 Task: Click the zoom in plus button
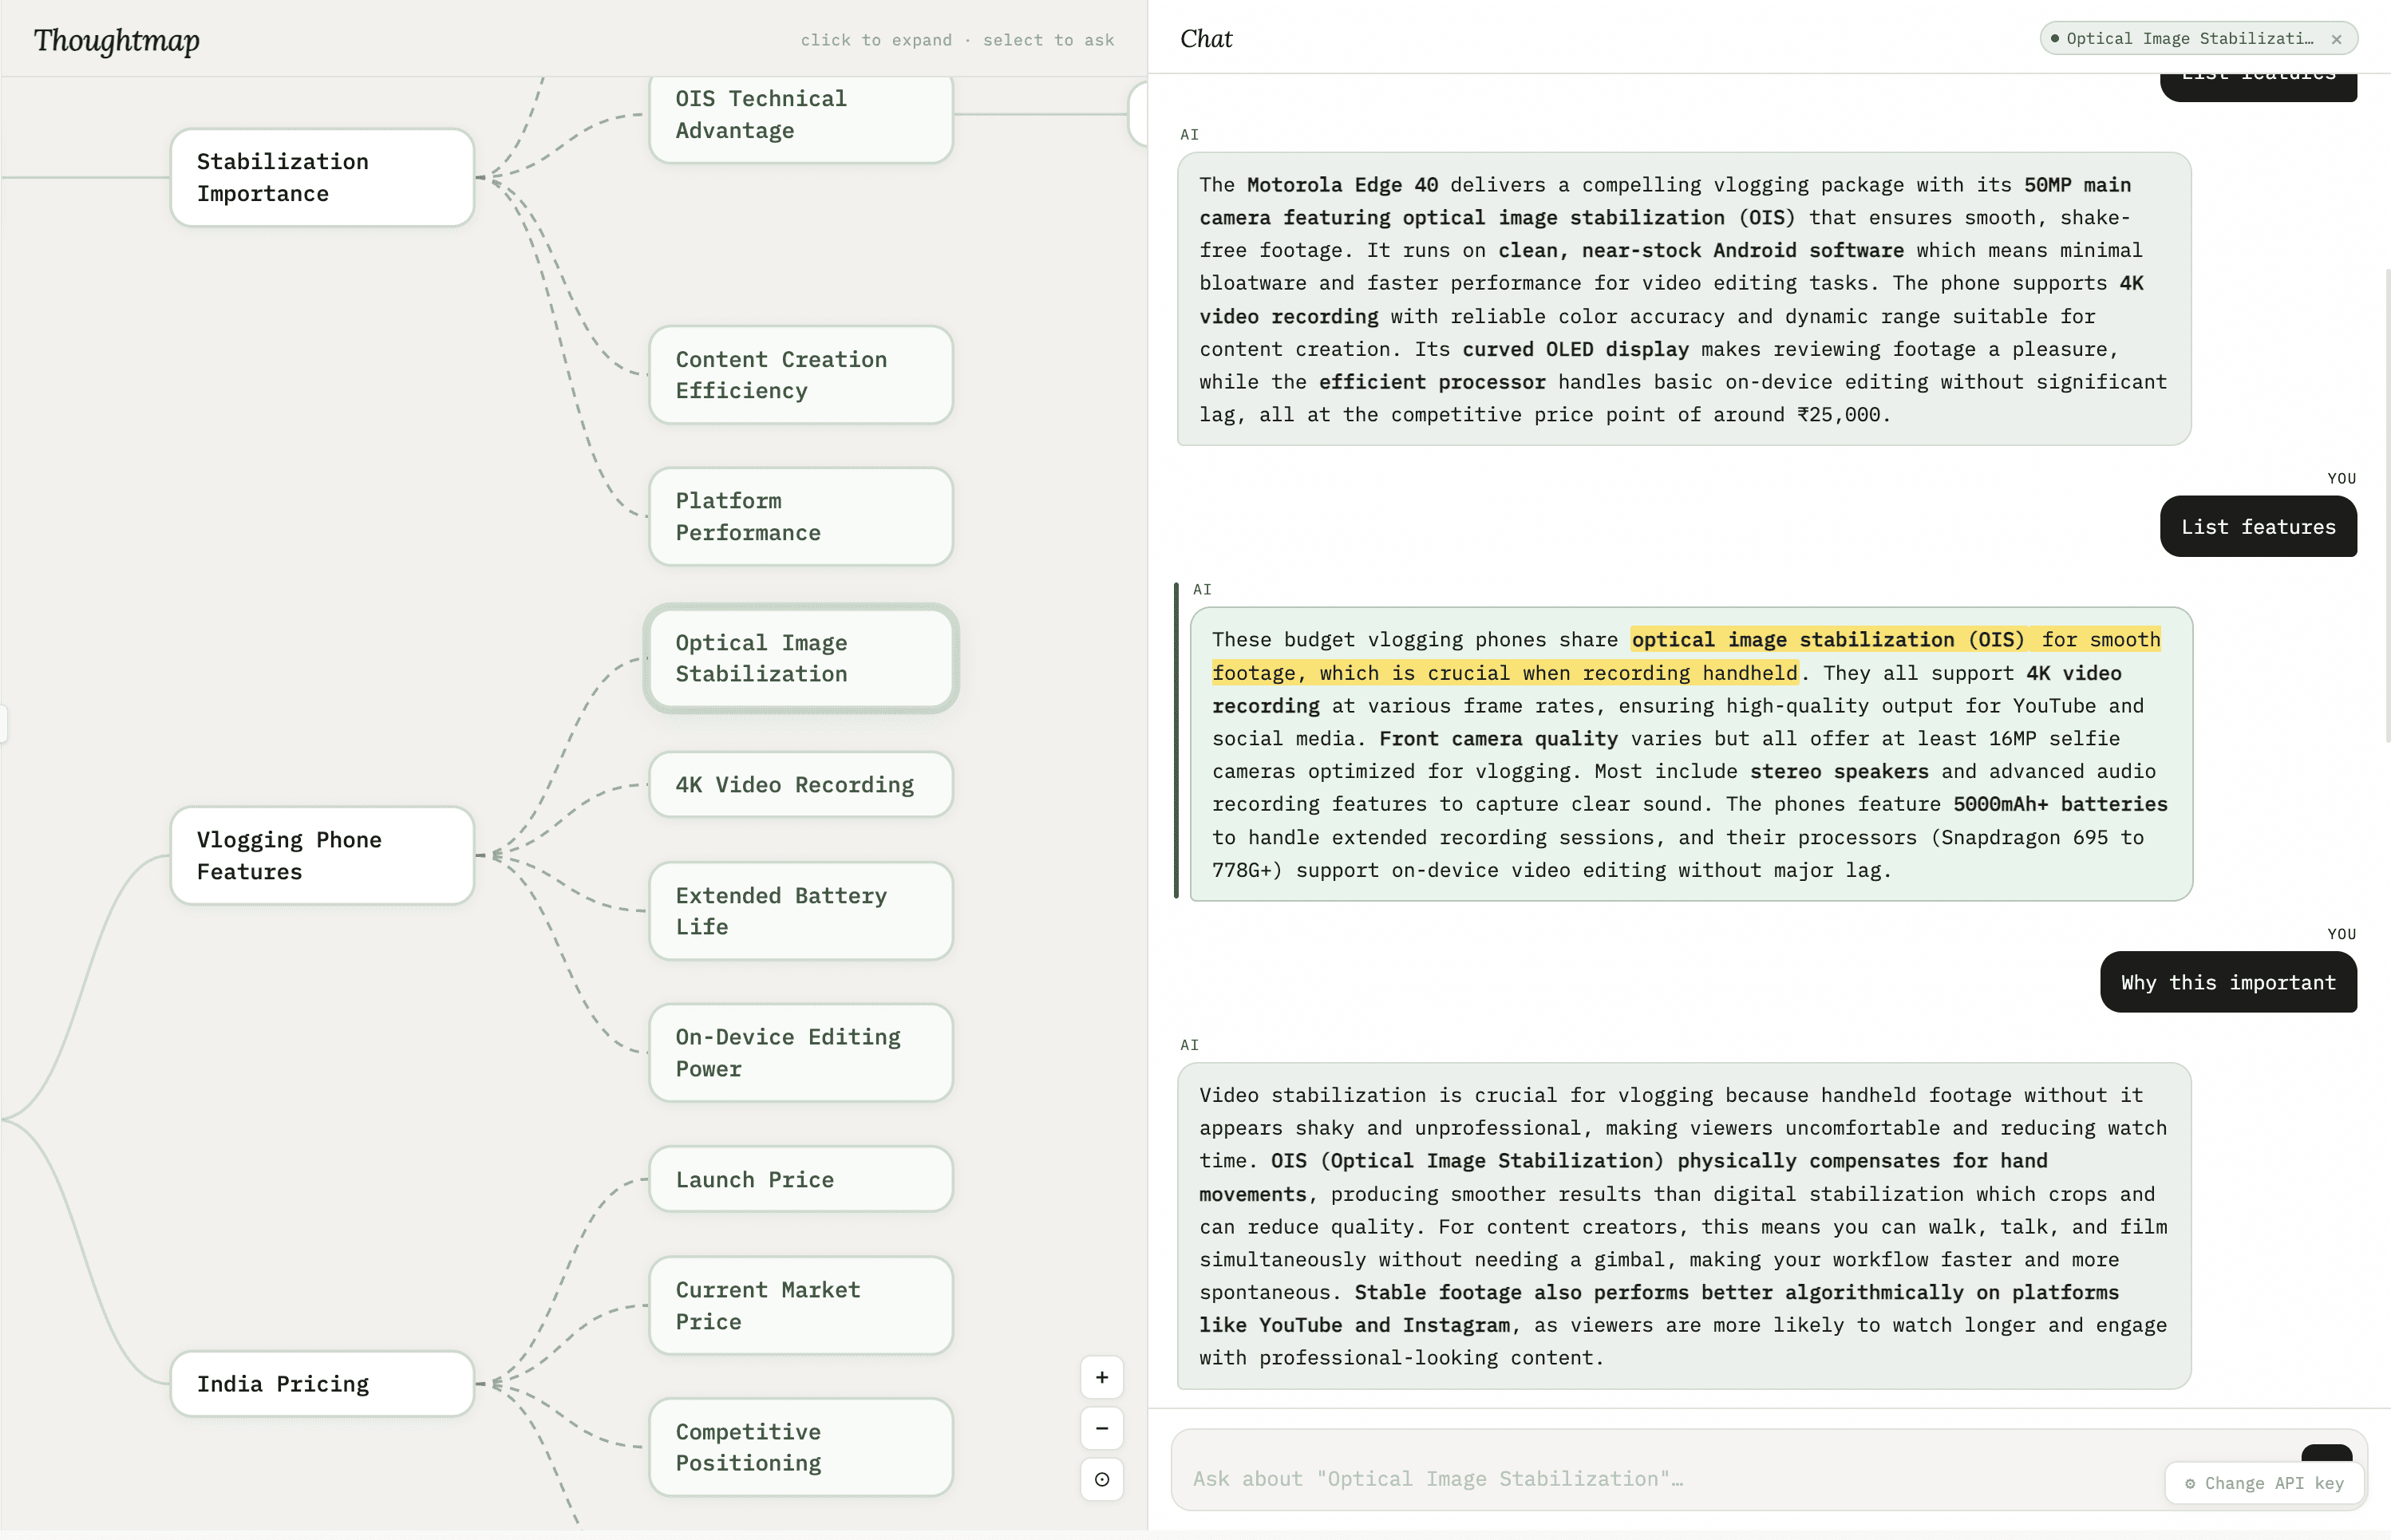tap(1101, 1377)
